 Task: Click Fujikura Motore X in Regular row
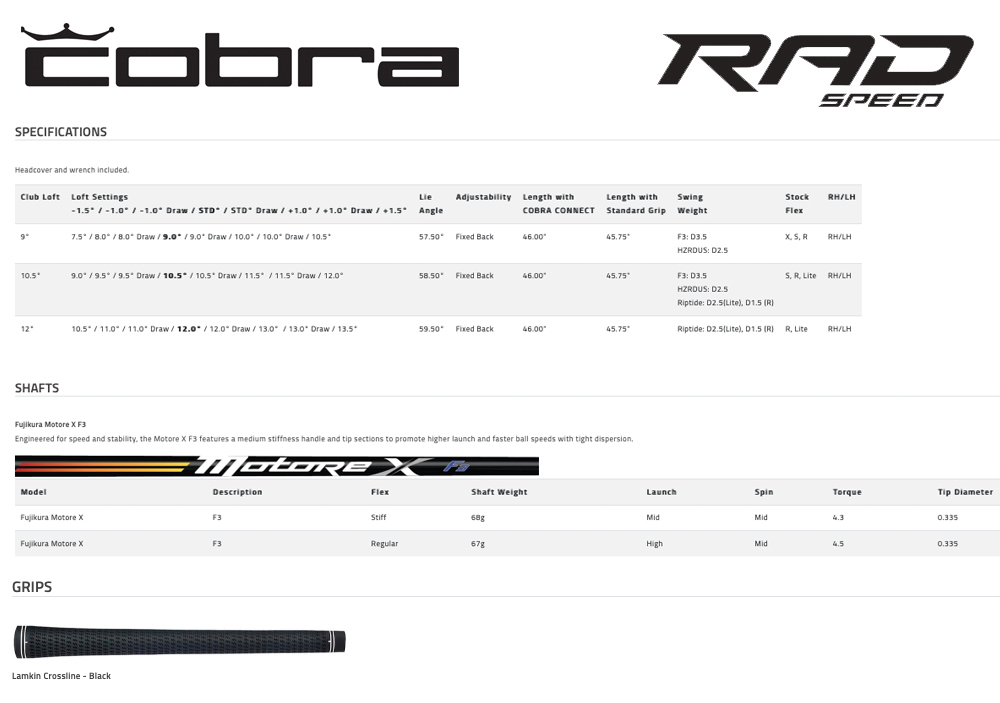[52, 544]
